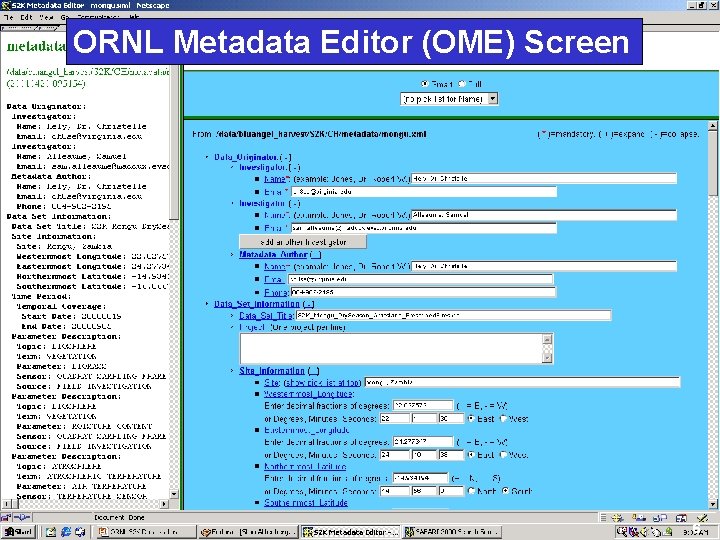Click the first Investigator Name input field
The image size is (720, 540).
coord(544,178)
